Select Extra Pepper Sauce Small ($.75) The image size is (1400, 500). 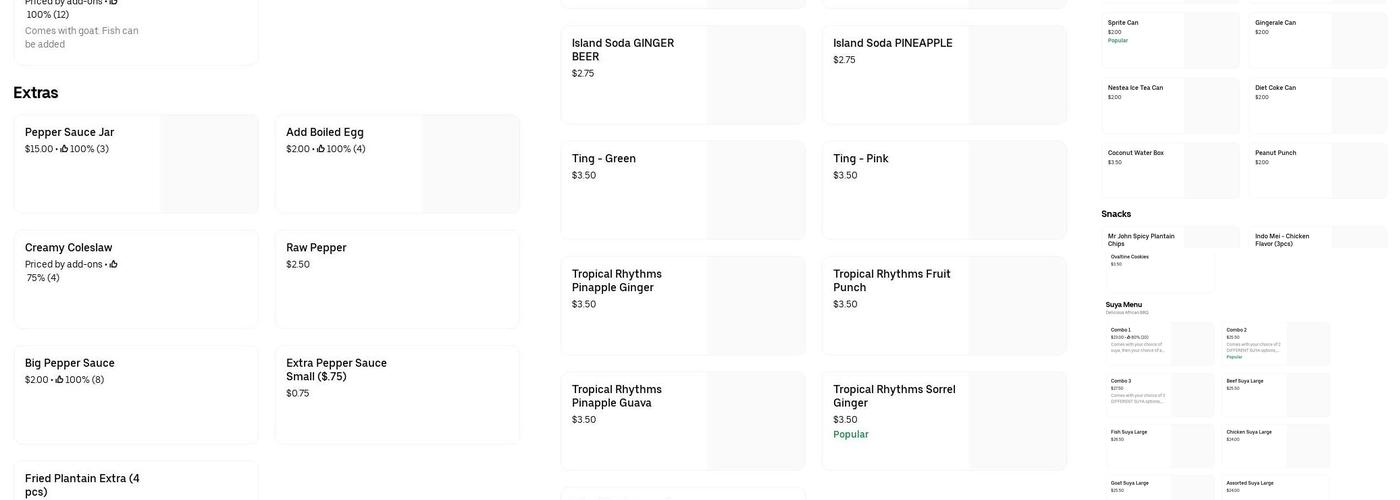[x=397, y=394]
